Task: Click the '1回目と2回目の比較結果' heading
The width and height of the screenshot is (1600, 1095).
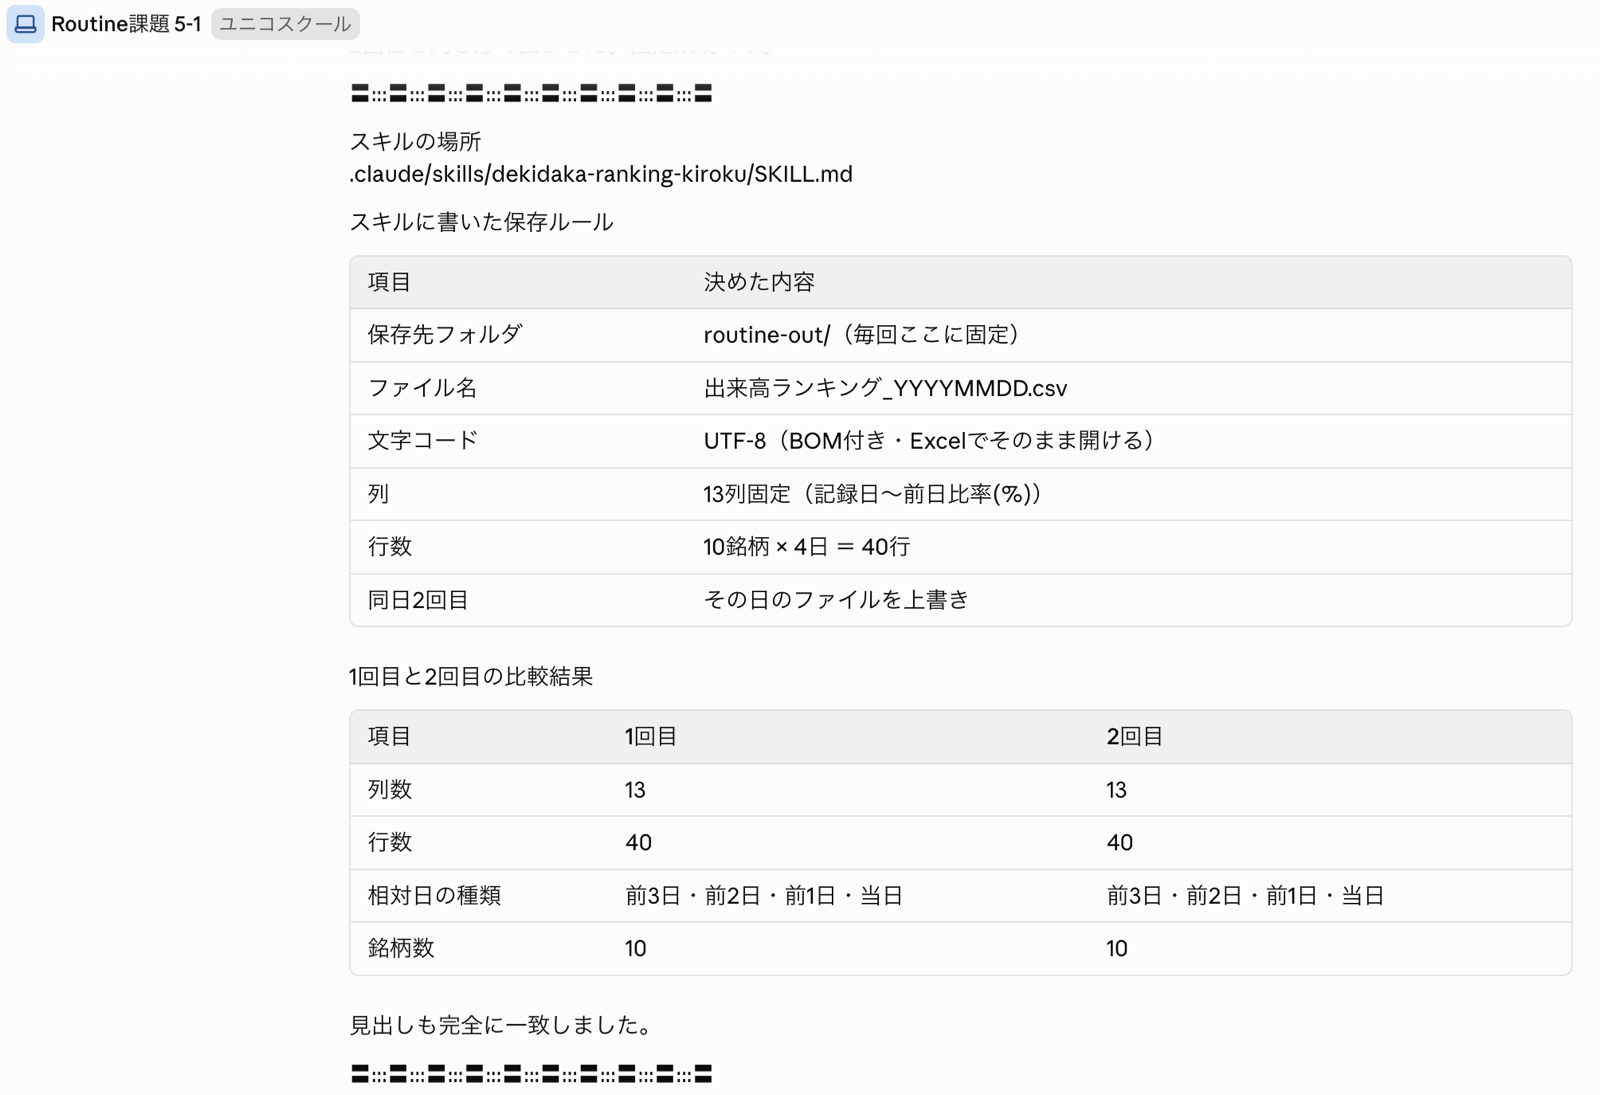Action: coord(471,677)
